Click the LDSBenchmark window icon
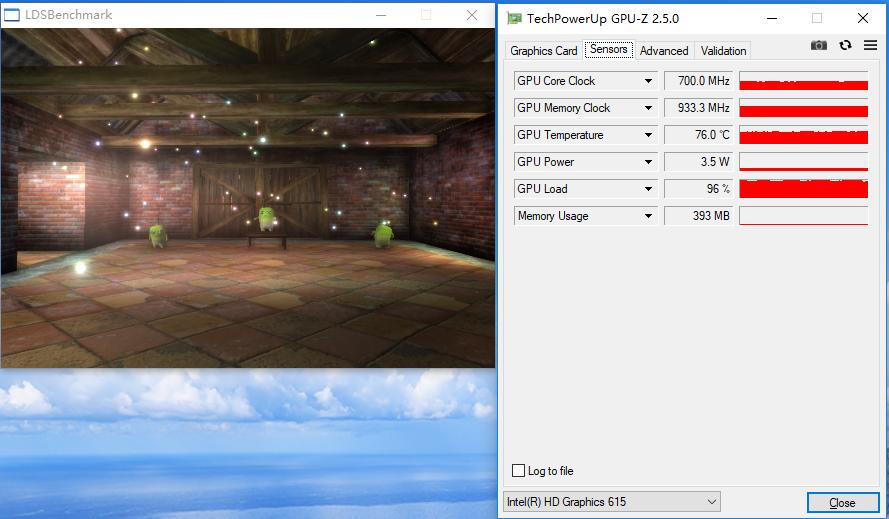 click(x=11, y=15)
